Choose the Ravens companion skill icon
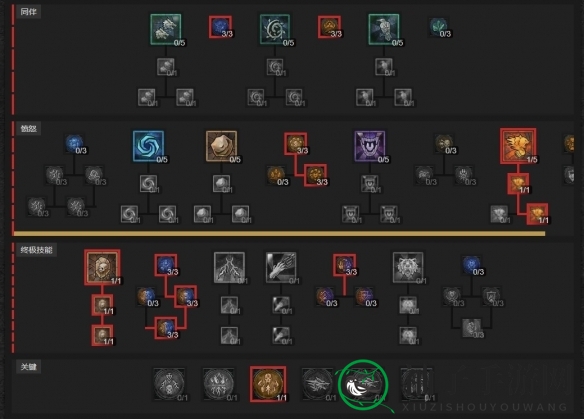 tap(384, 29)
